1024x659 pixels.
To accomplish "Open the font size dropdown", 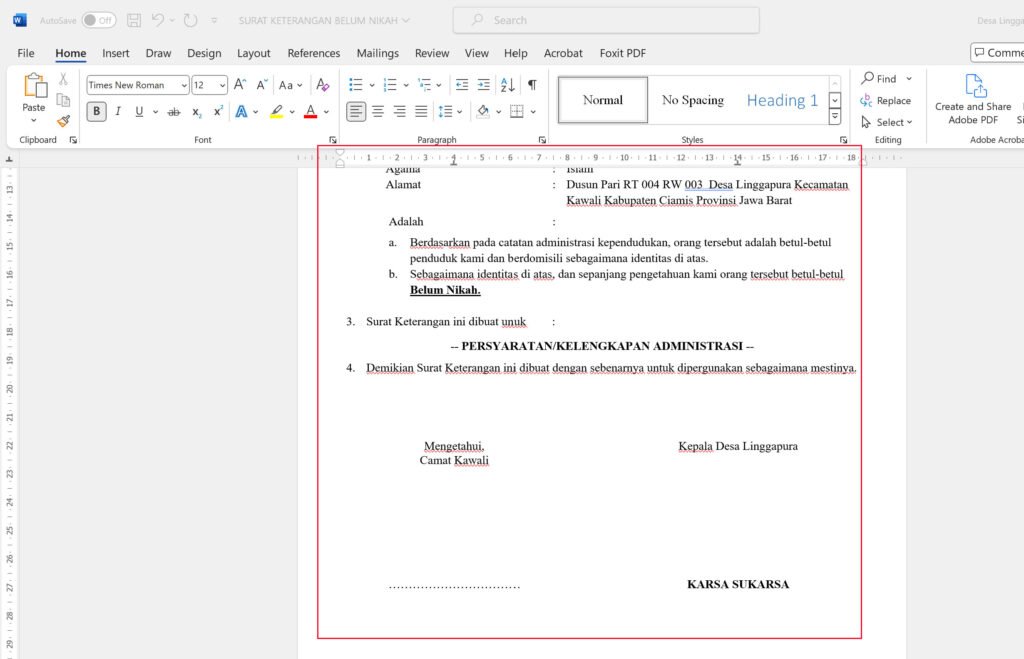I will 222,85.
